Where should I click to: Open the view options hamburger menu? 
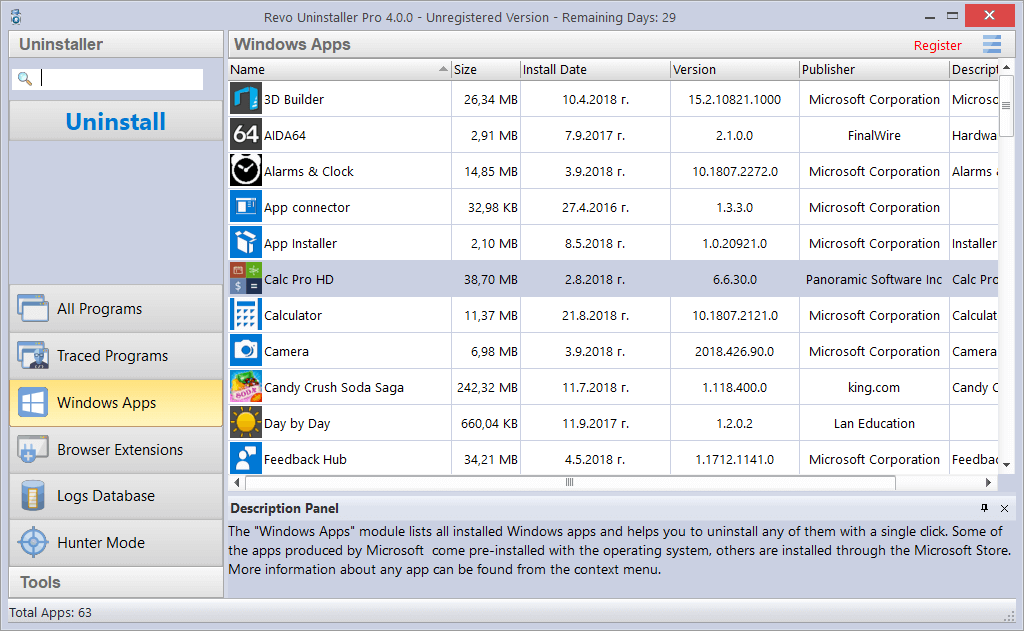pos(991,44)
